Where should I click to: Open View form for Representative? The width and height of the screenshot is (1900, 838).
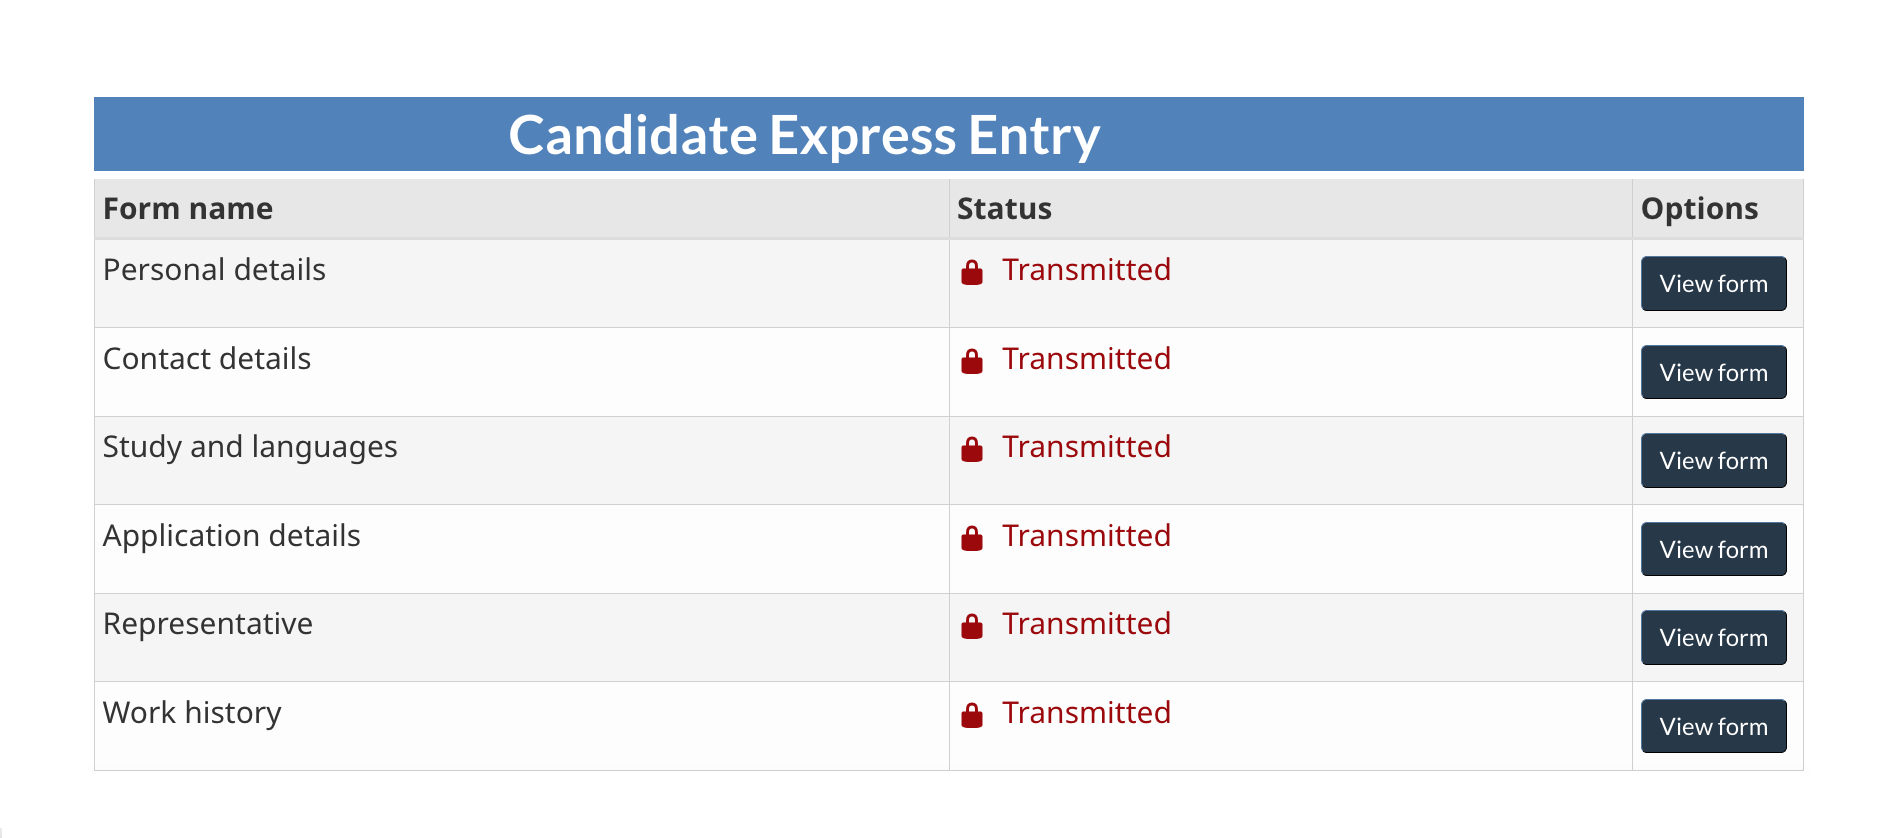click(1713, 638)
